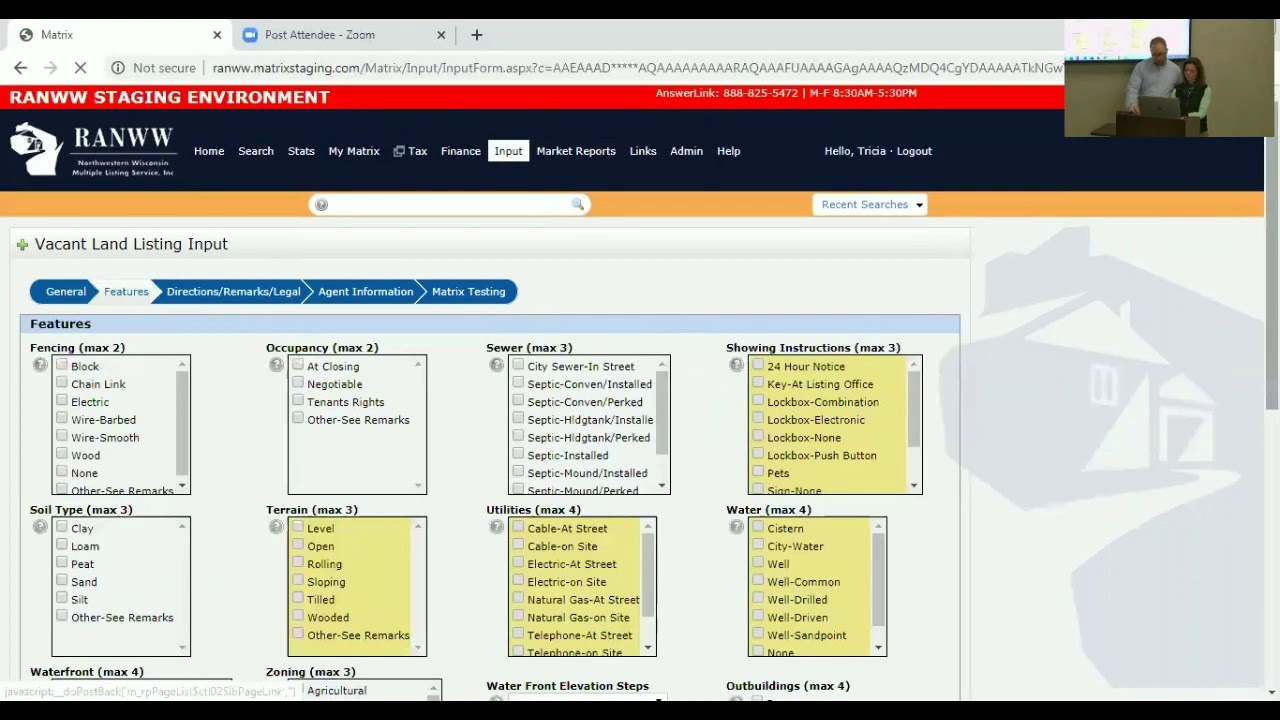This screenshot has height=720, width=1280.
Task: Click help icon beside Showing Instructions list
Action: click(736, 365)
